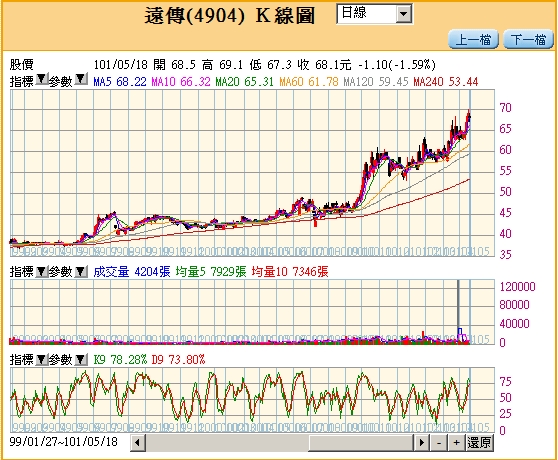Click the MA120 59.45 label
Screen dimensions: 558x460
click(375, 82)
